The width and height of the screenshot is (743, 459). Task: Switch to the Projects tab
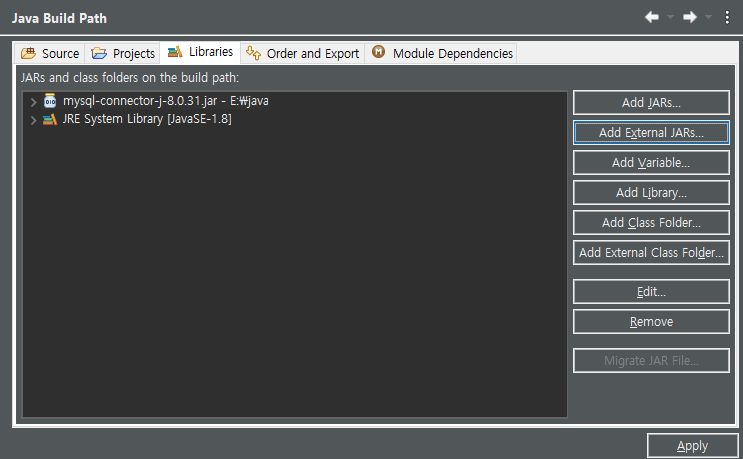pos(123,54)
